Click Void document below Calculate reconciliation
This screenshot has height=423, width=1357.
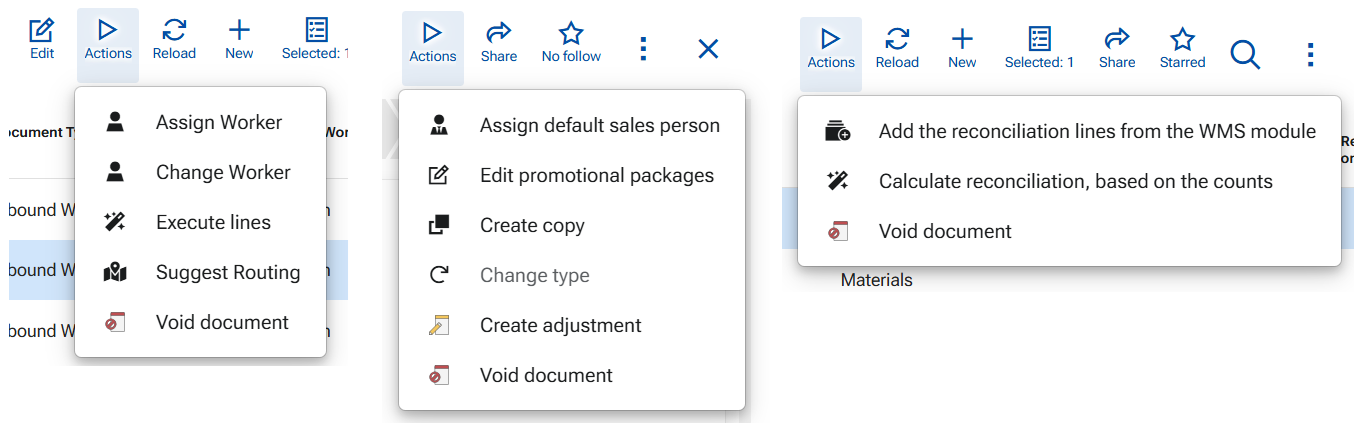tap(944, 232)
